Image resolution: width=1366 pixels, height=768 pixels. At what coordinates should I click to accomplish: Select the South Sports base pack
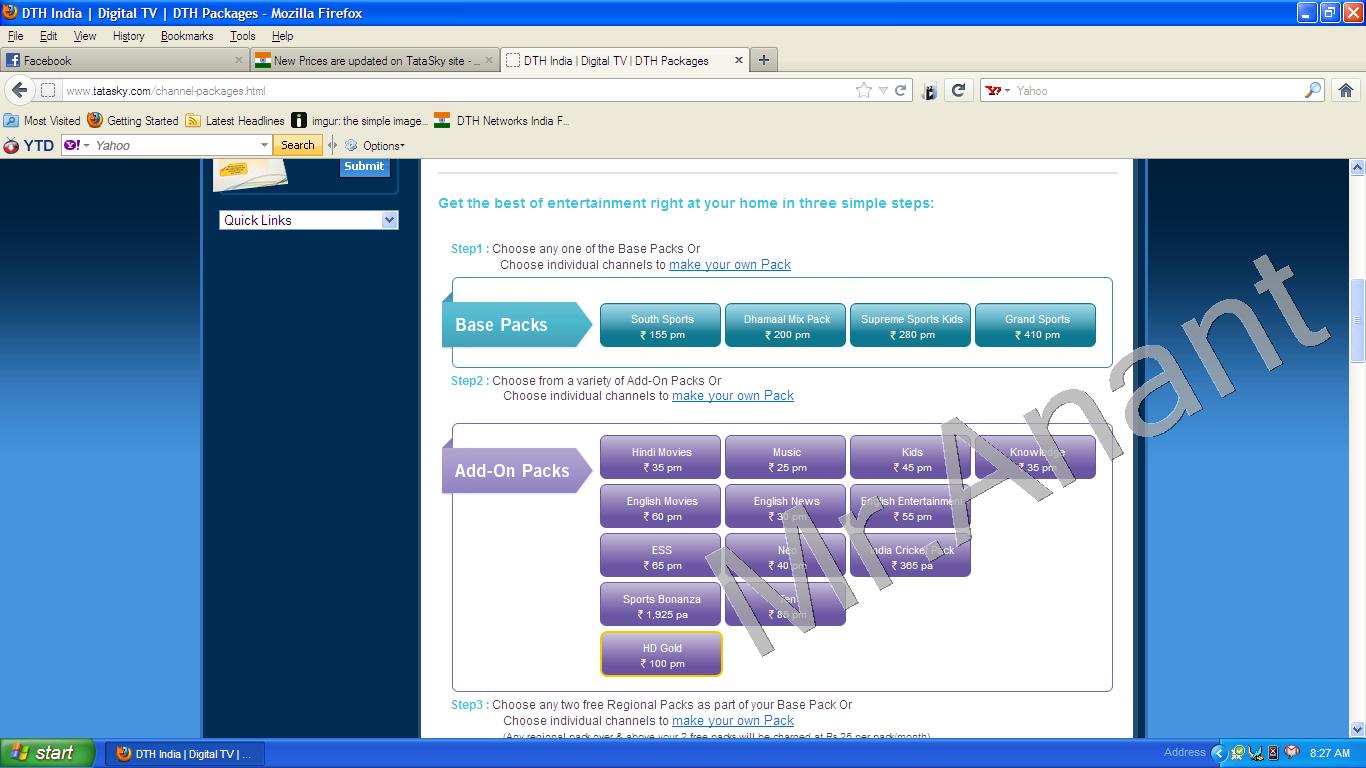coord(660,326)
